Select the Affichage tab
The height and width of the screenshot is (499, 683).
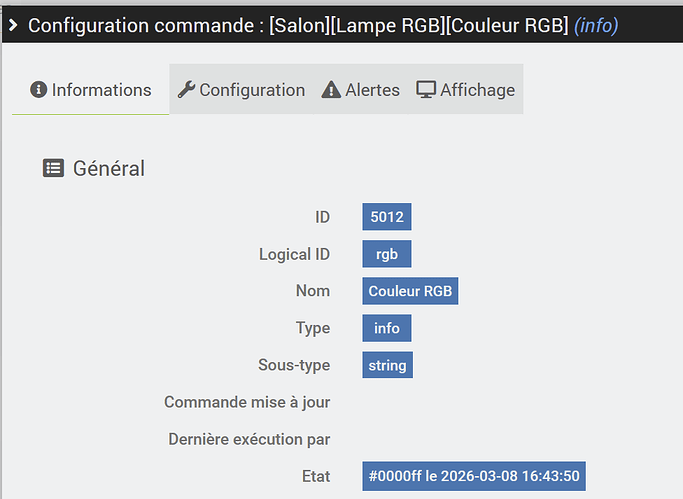click(466, 90)
